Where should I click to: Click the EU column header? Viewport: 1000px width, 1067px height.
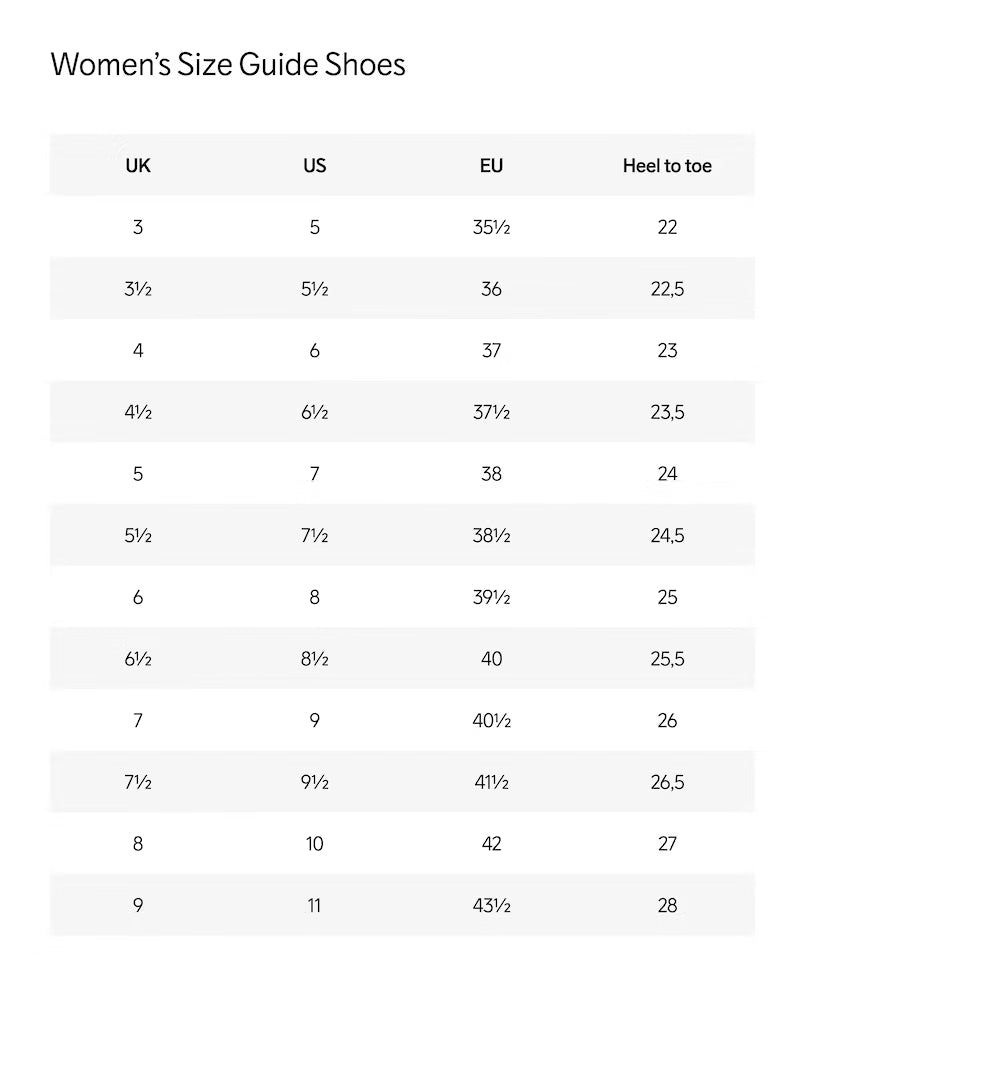coord(491,166)
